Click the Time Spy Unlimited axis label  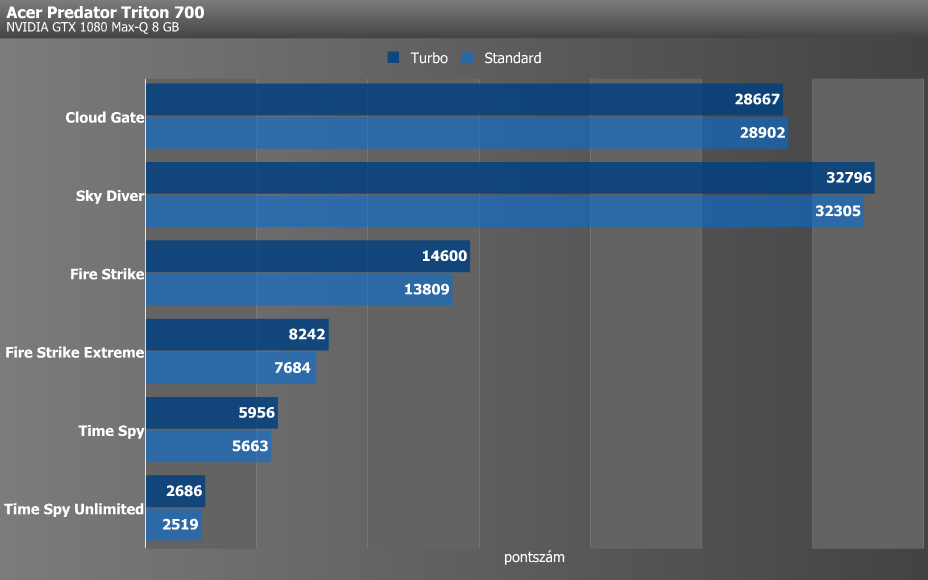[74, 509]
